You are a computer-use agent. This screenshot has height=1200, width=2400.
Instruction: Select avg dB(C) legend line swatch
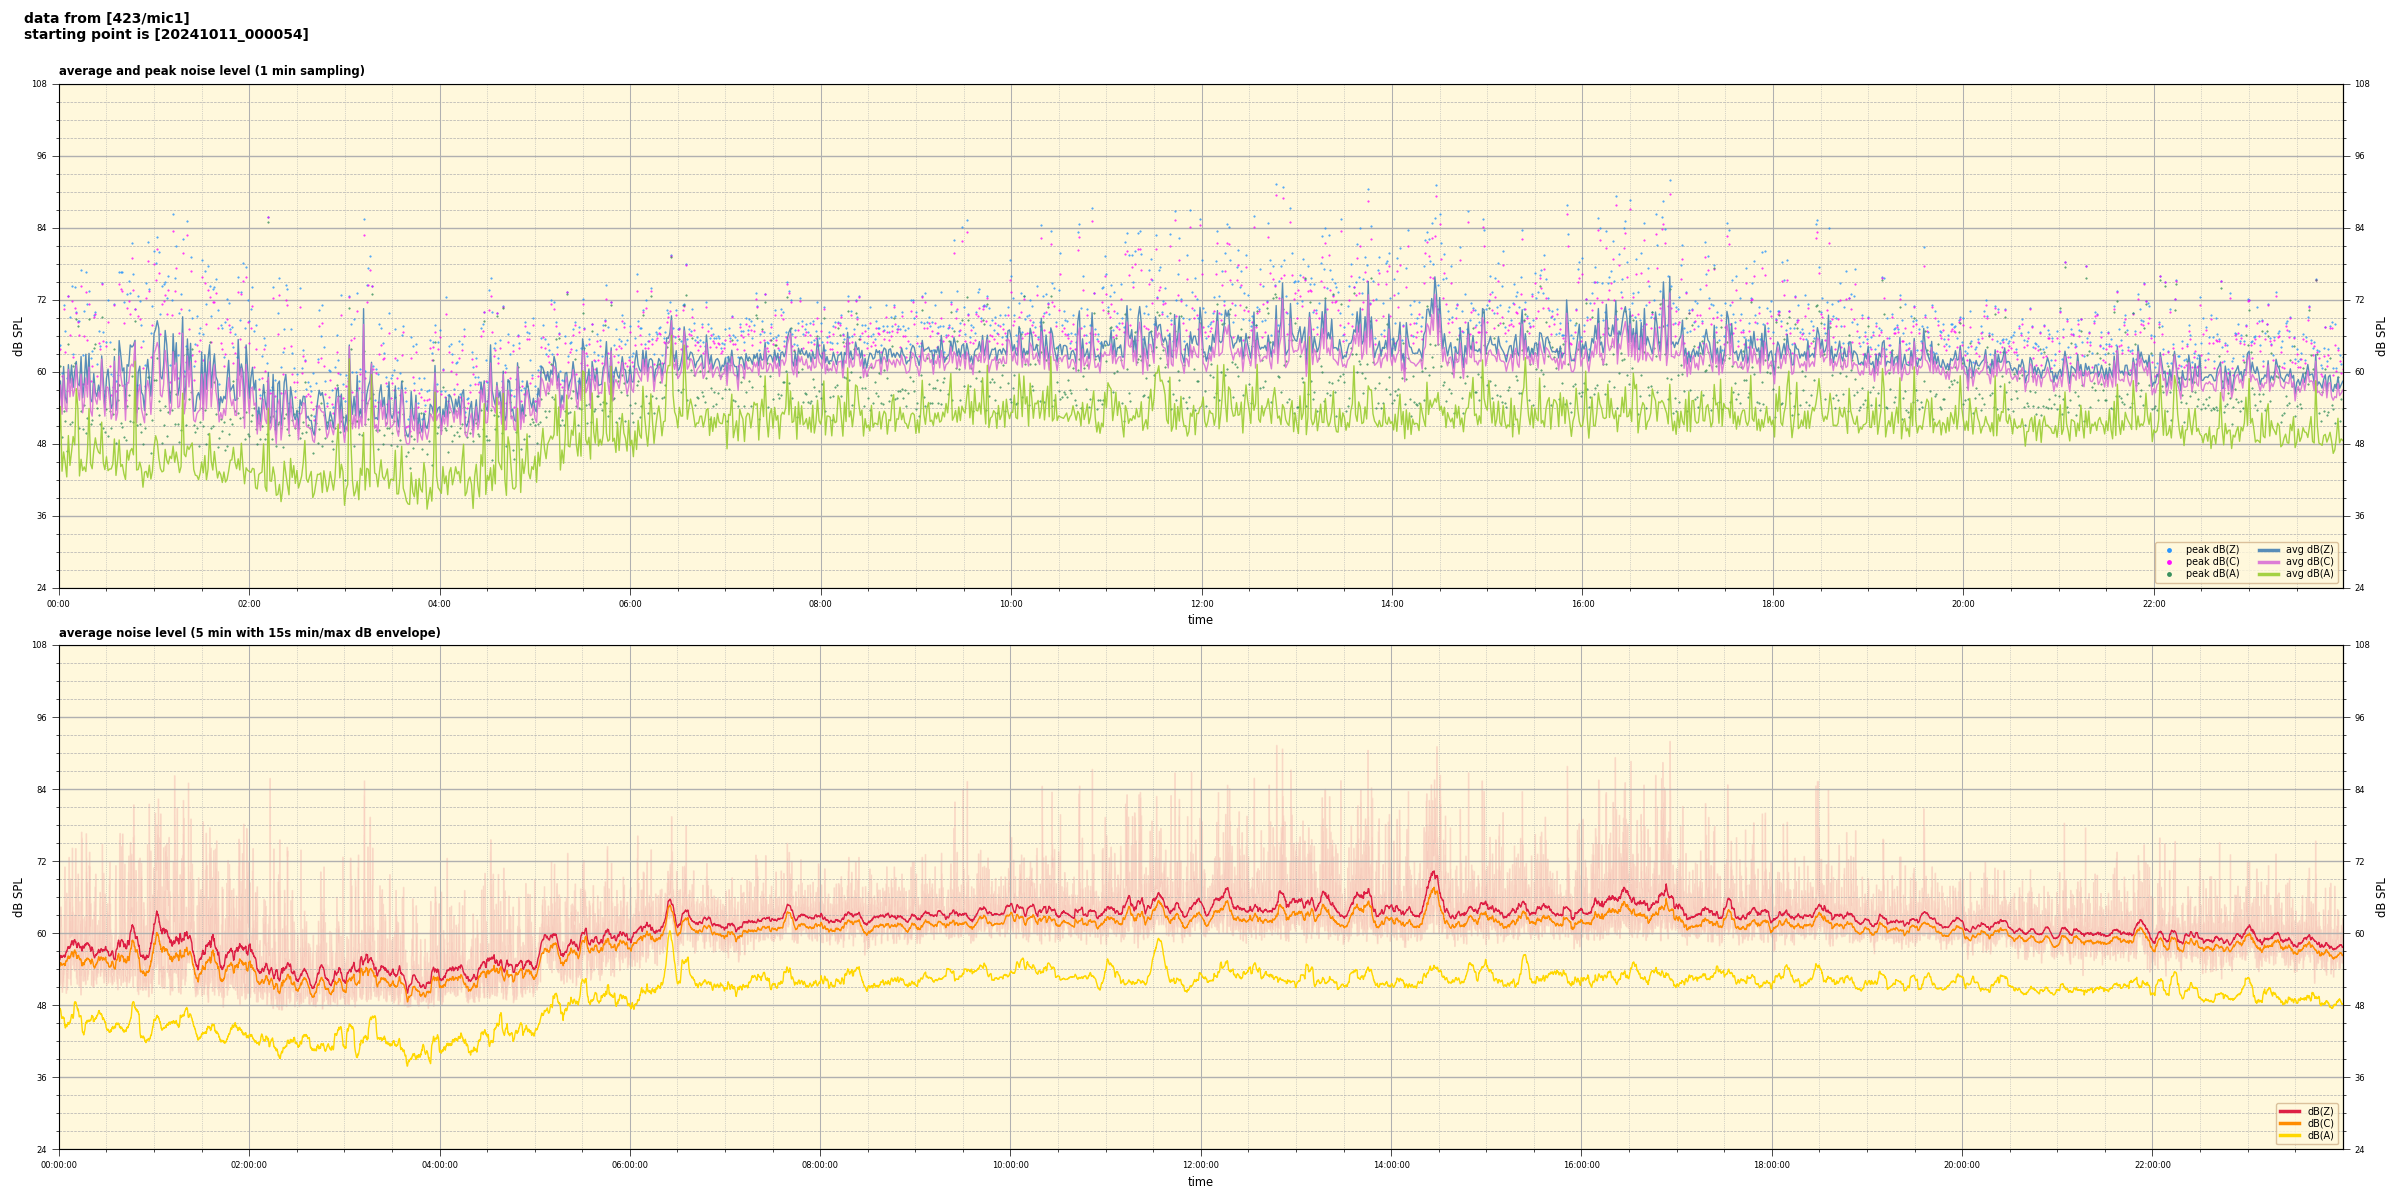[x=2269, y=562]
